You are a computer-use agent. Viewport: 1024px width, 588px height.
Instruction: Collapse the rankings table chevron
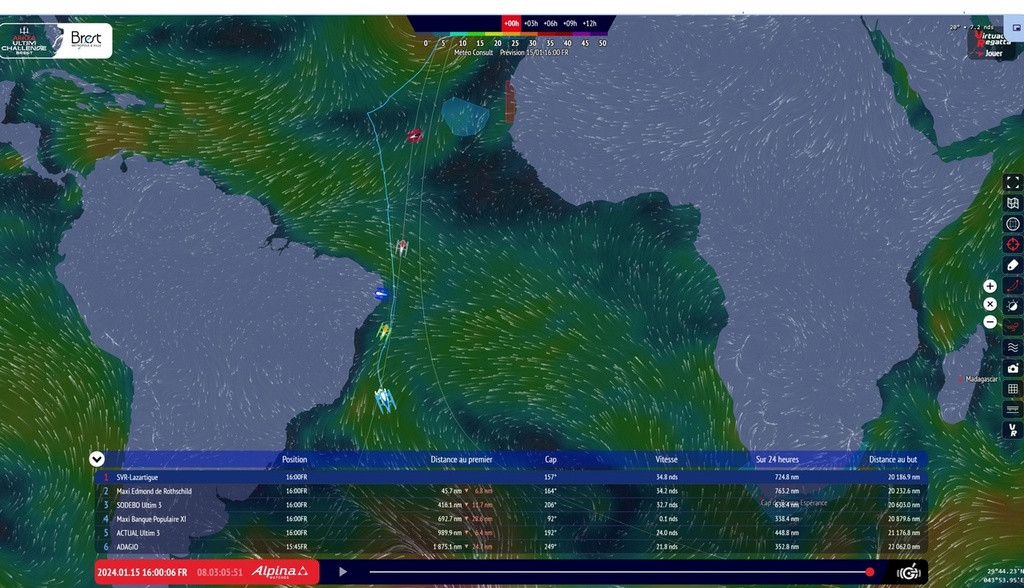97,459
